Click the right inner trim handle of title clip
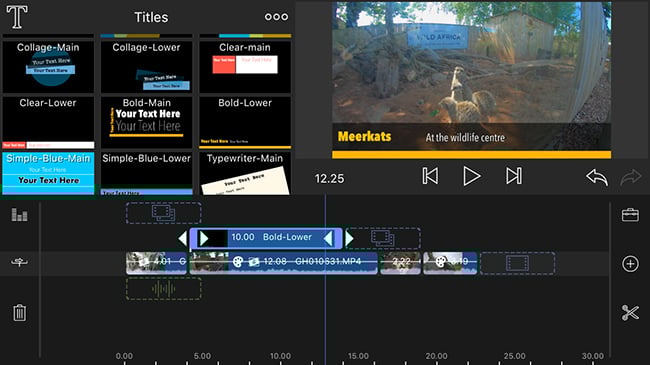Screen dimensions: 650x365 [x=328, y=238]
